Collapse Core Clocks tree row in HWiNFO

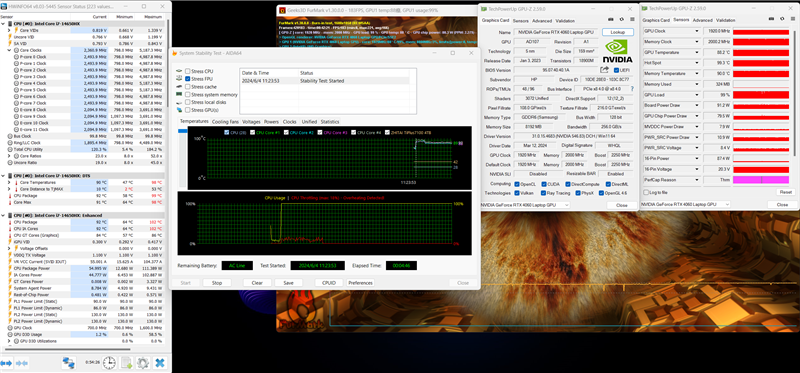point(9,50)
